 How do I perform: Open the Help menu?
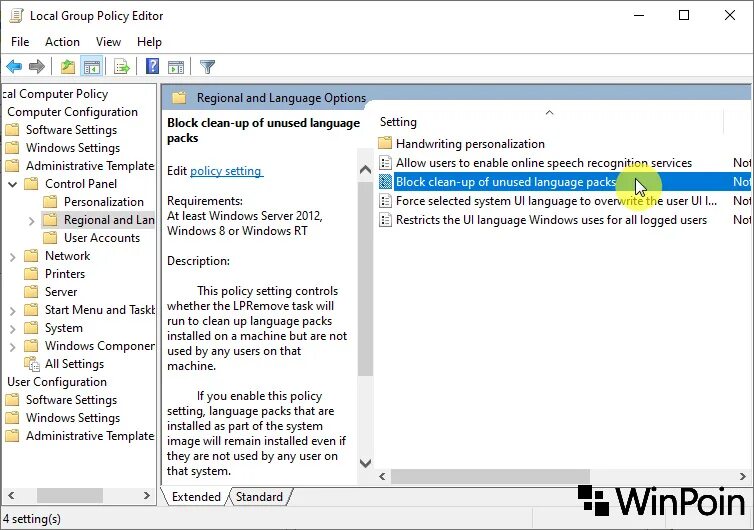pos(149,42)
